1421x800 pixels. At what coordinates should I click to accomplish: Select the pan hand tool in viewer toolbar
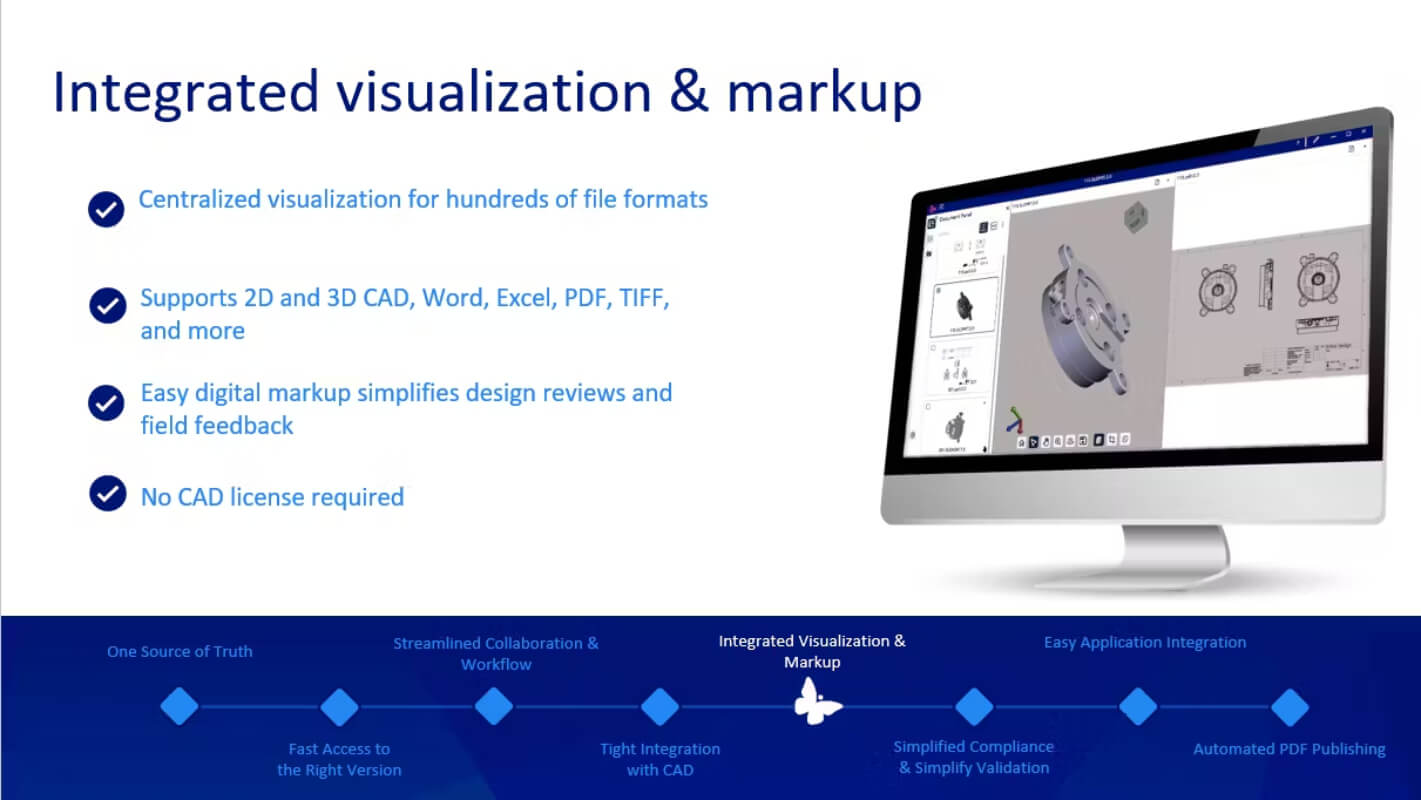1046,441
